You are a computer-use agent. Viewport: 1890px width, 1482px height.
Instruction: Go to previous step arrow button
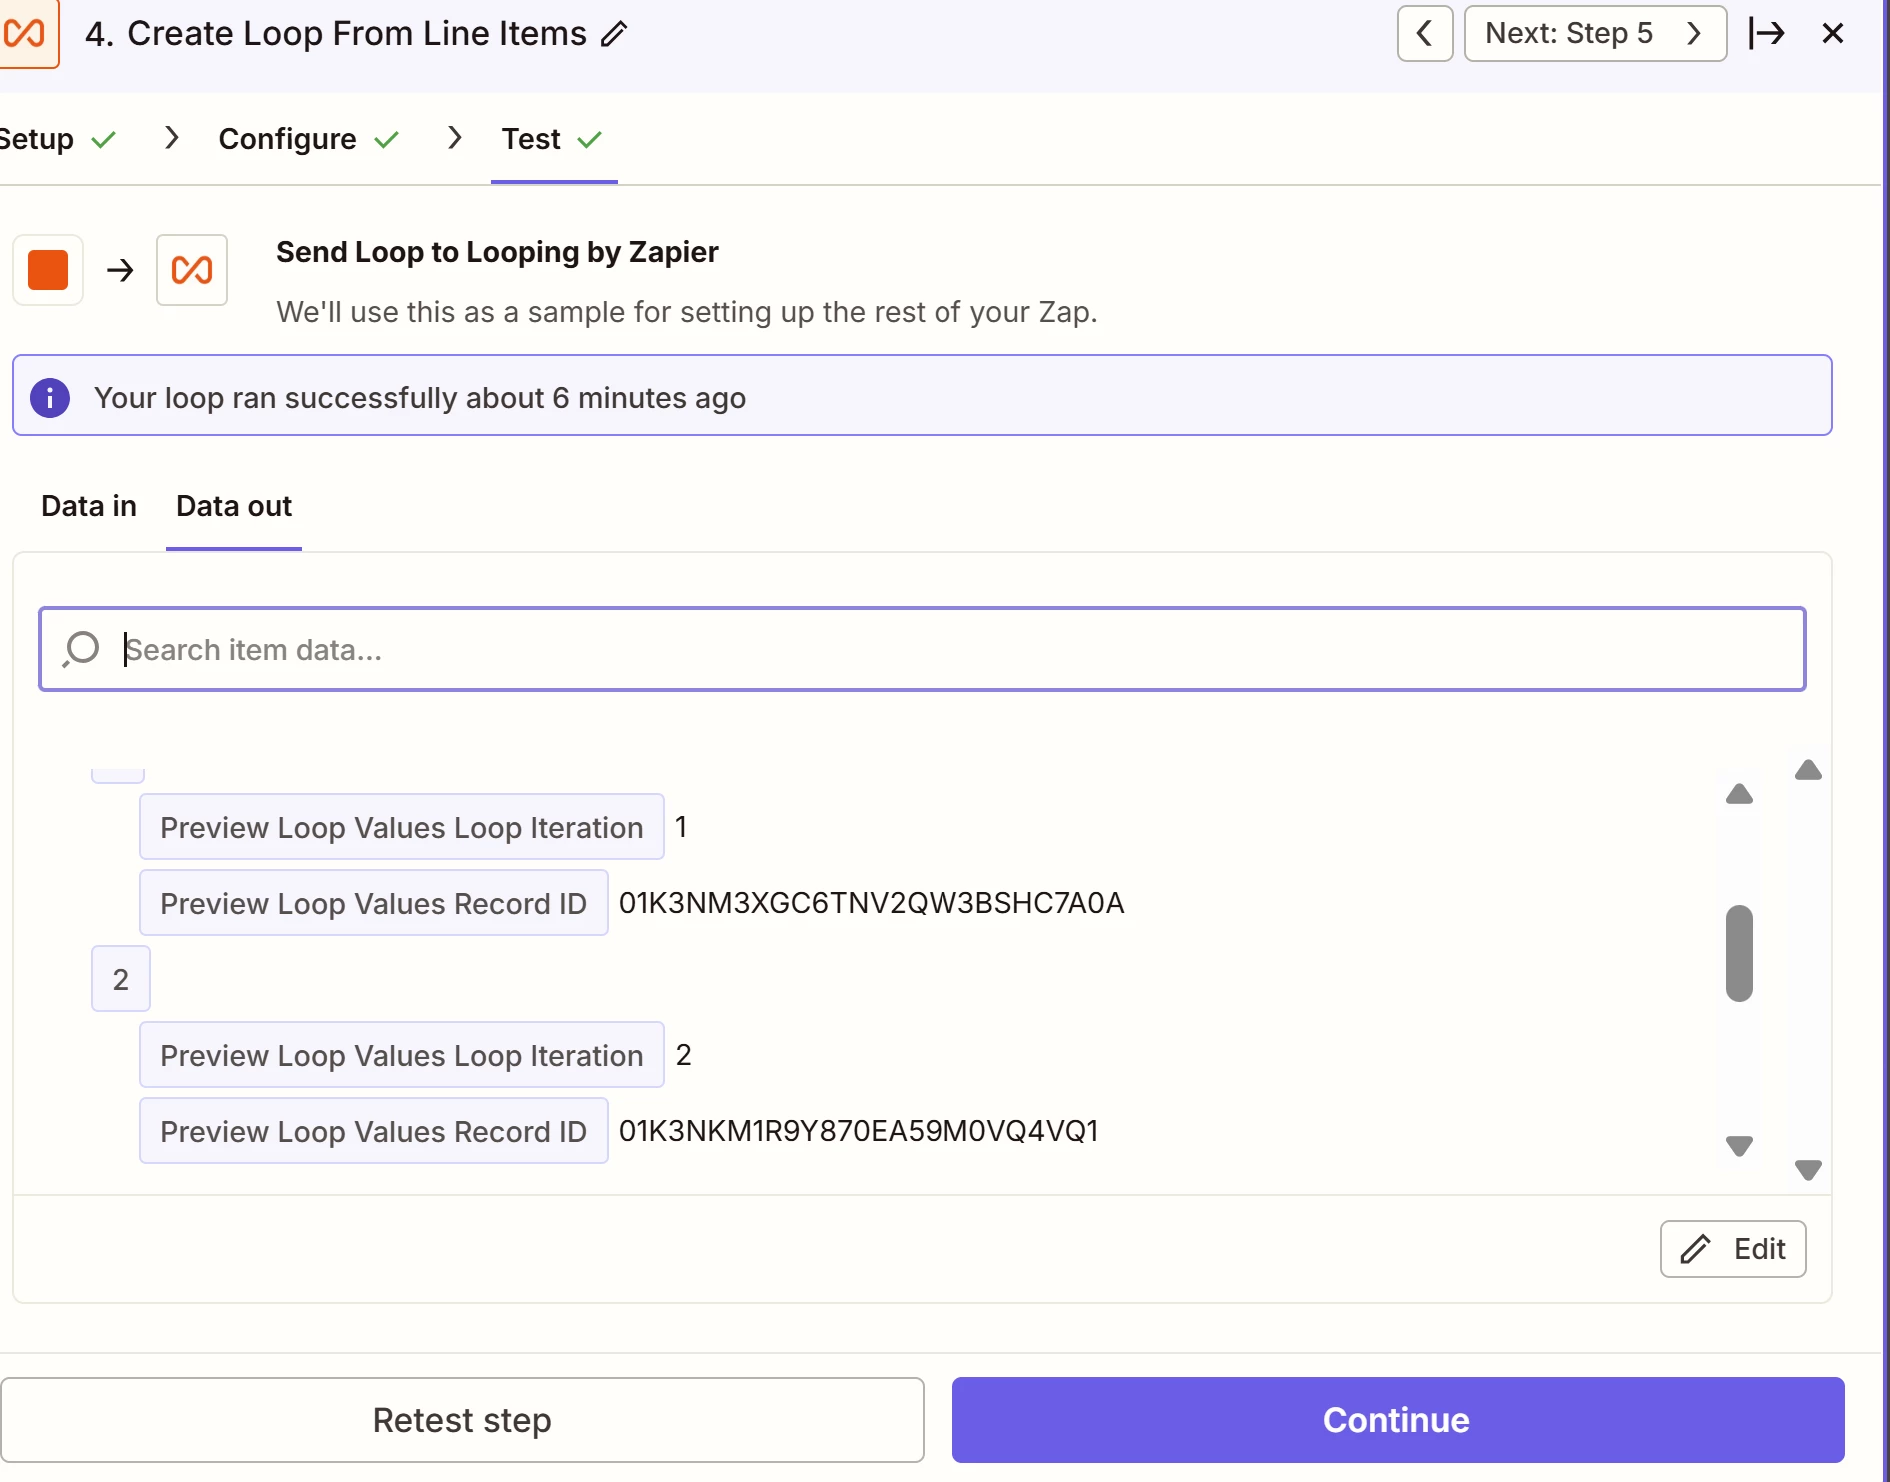tap(1425, 33)
